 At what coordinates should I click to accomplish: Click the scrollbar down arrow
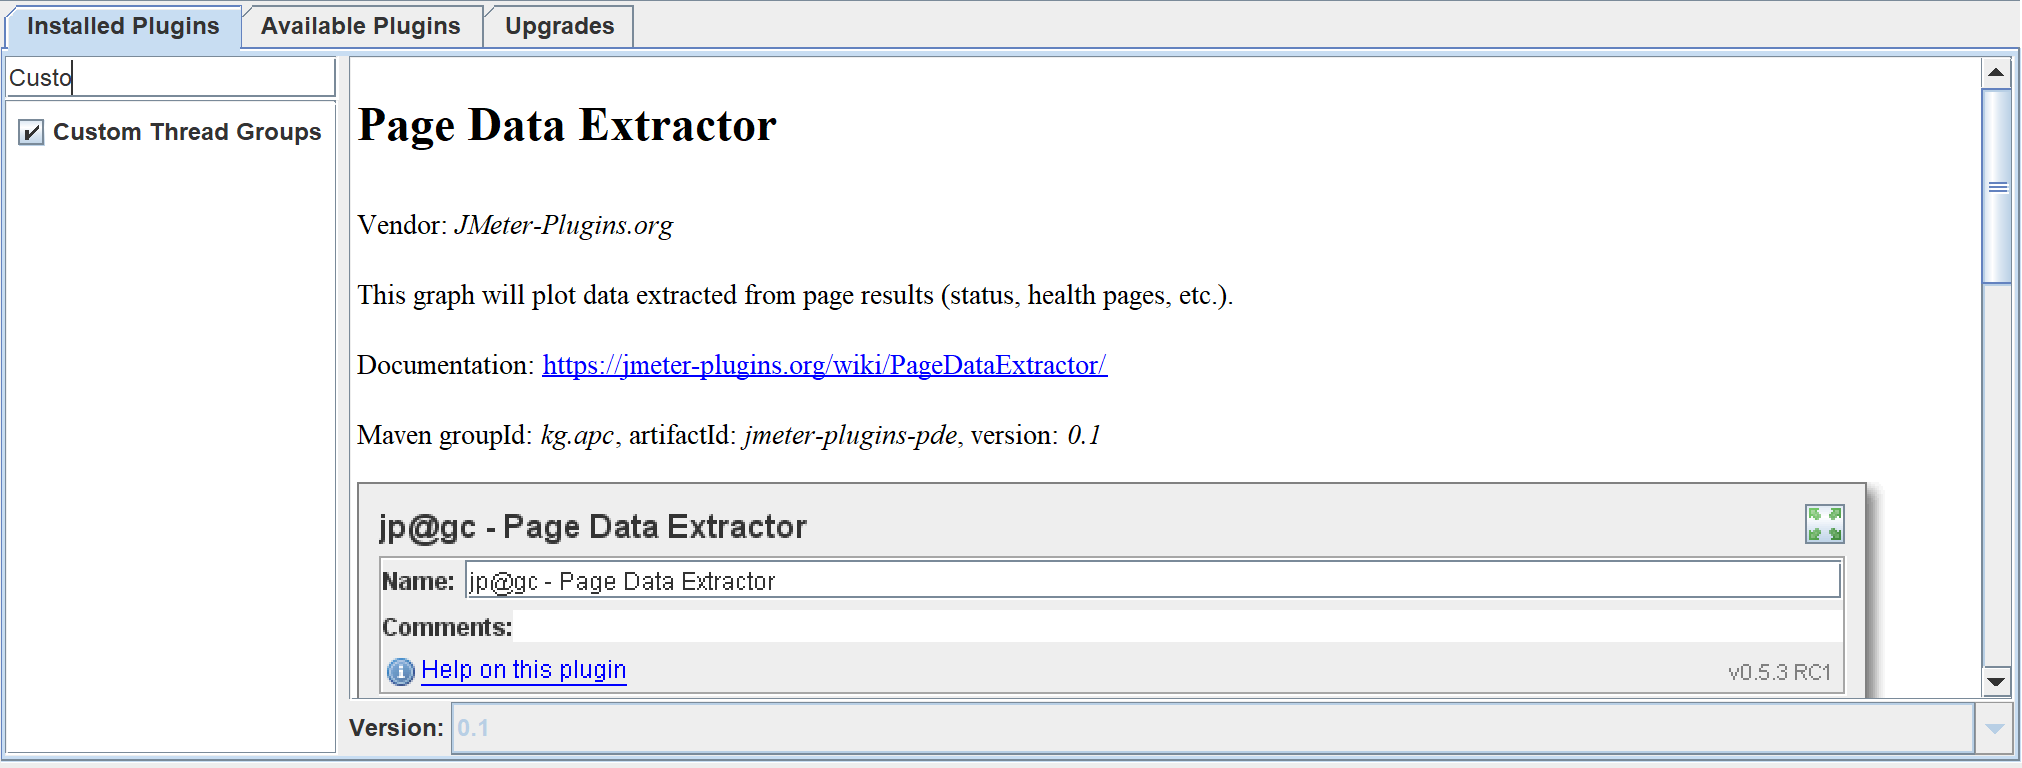(1996, 682)
